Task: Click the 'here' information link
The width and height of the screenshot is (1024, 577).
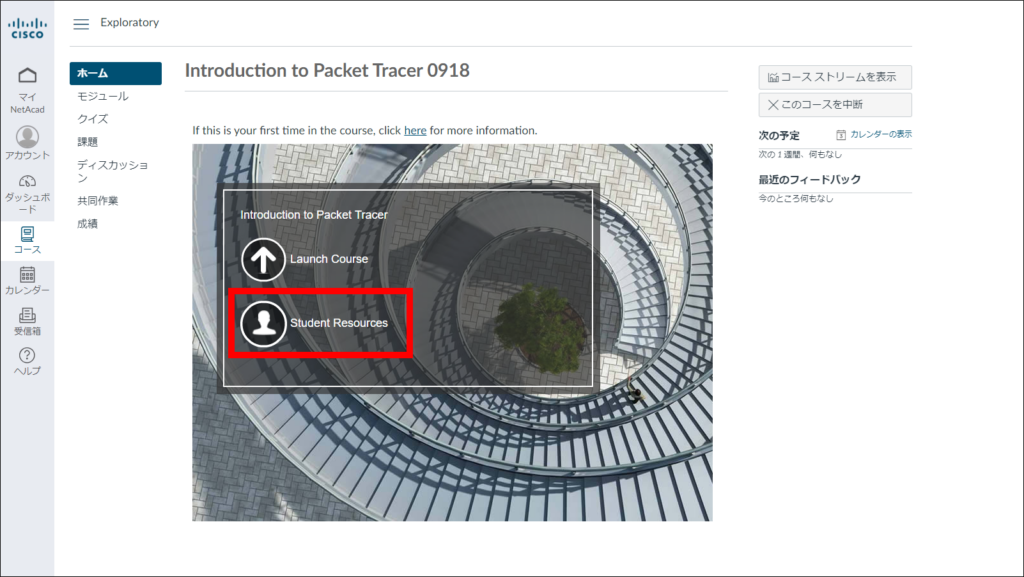Action: tap(415, 131)
